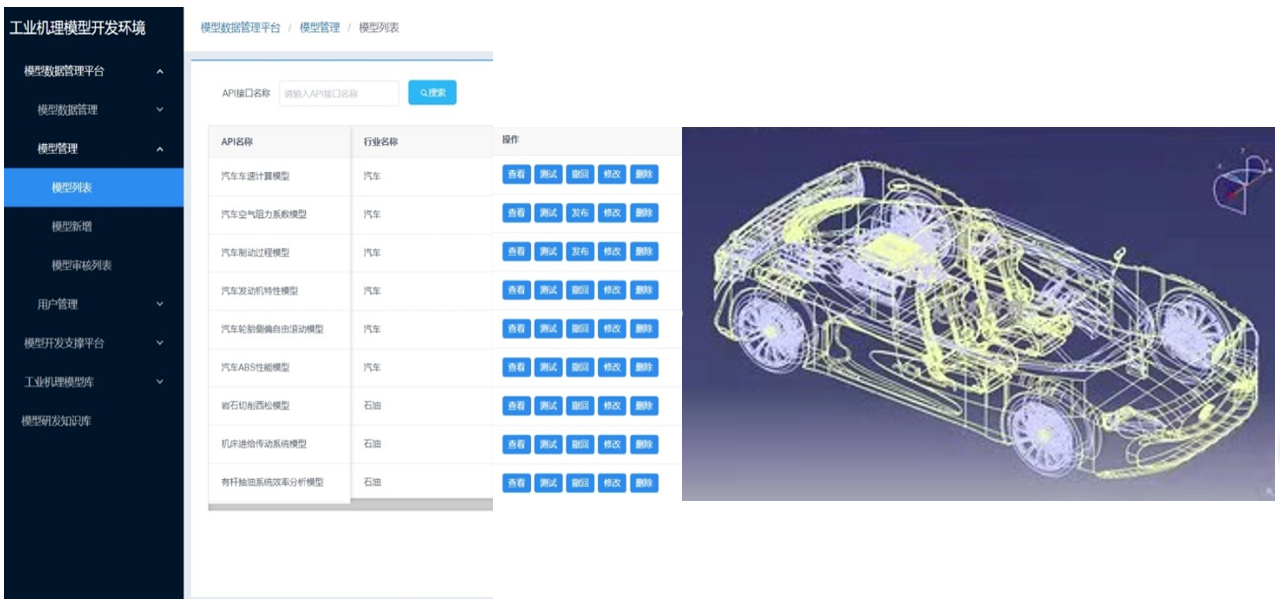Click 删除 for 汽车空气阻力系数模型
Viewport: 1280px width, 602px height.
[644, 213]
